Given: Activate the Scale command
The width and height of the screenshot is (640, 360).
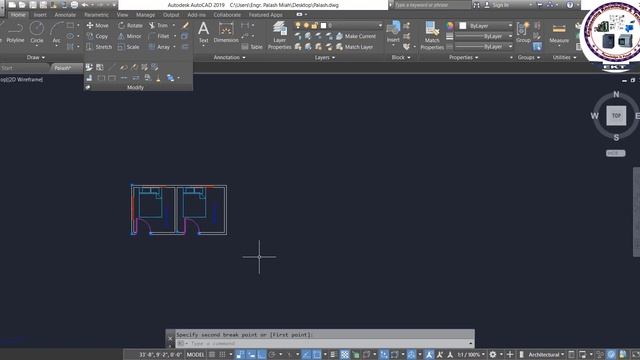Looking at the screenshot, I should tap(129, 47).
